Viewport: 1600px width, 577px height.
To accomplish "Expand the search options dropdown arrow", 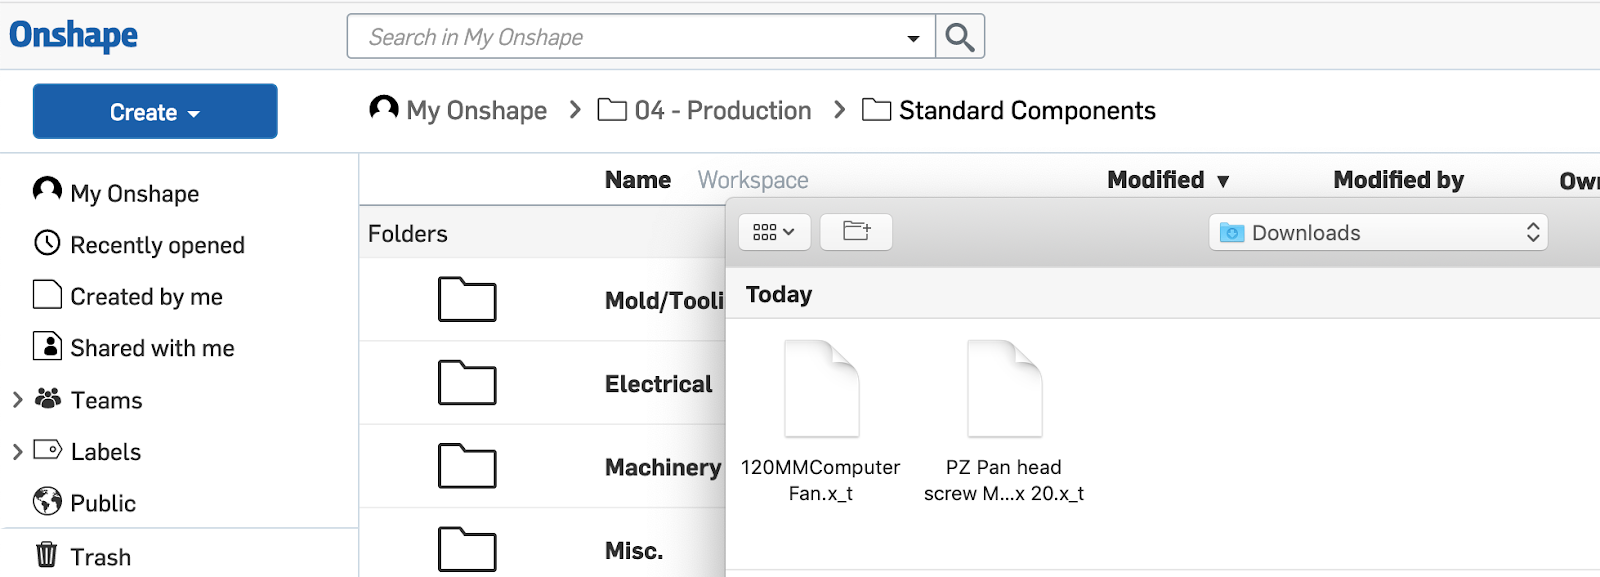I will point(913,38).
